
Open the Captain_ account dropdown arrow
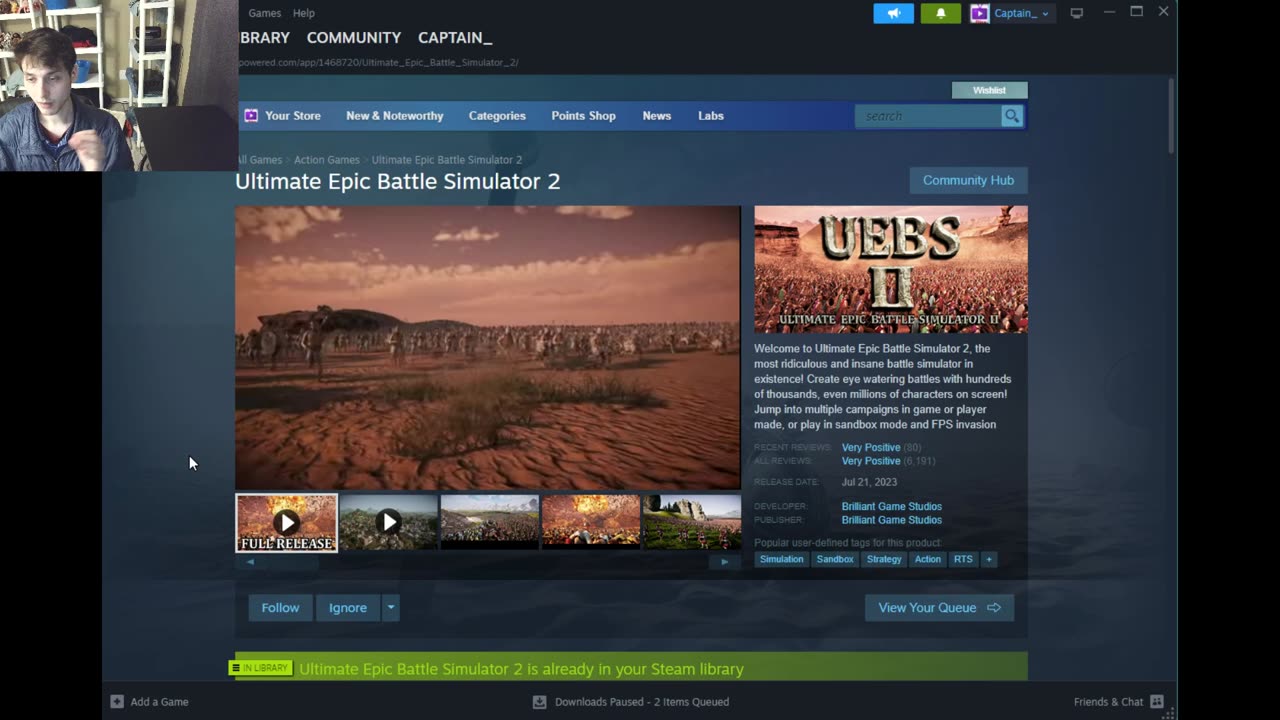click(x=1045, y=14)
